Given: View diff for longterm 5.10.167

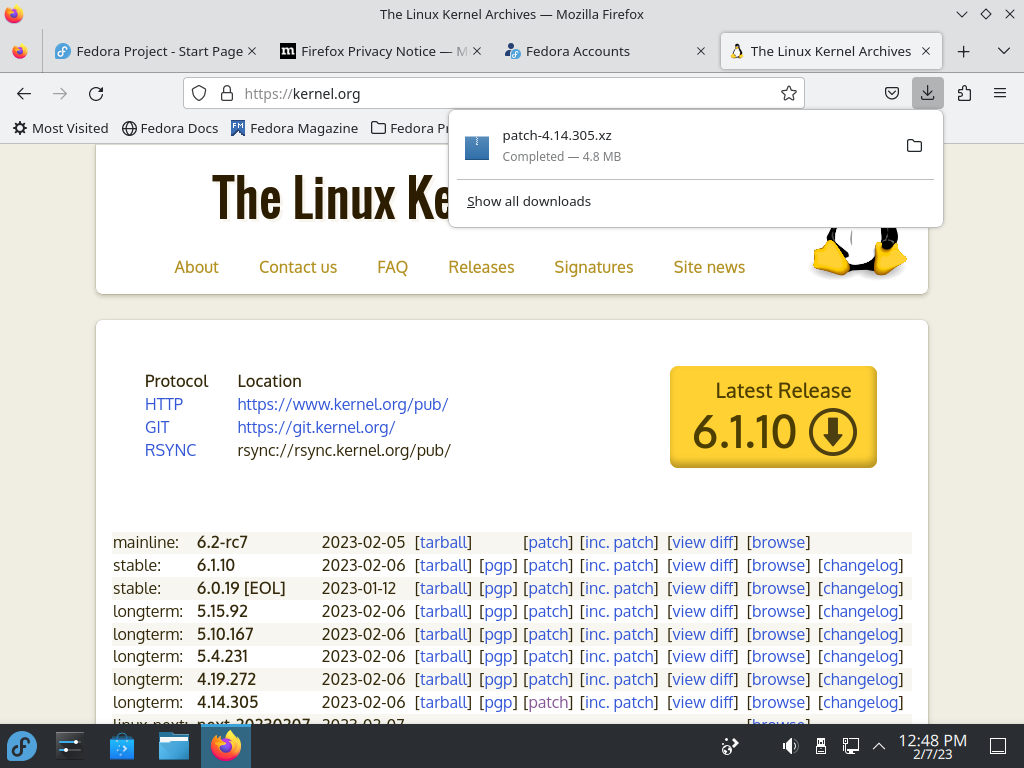Looking at the screenshot, I should (x=702, y=634).
